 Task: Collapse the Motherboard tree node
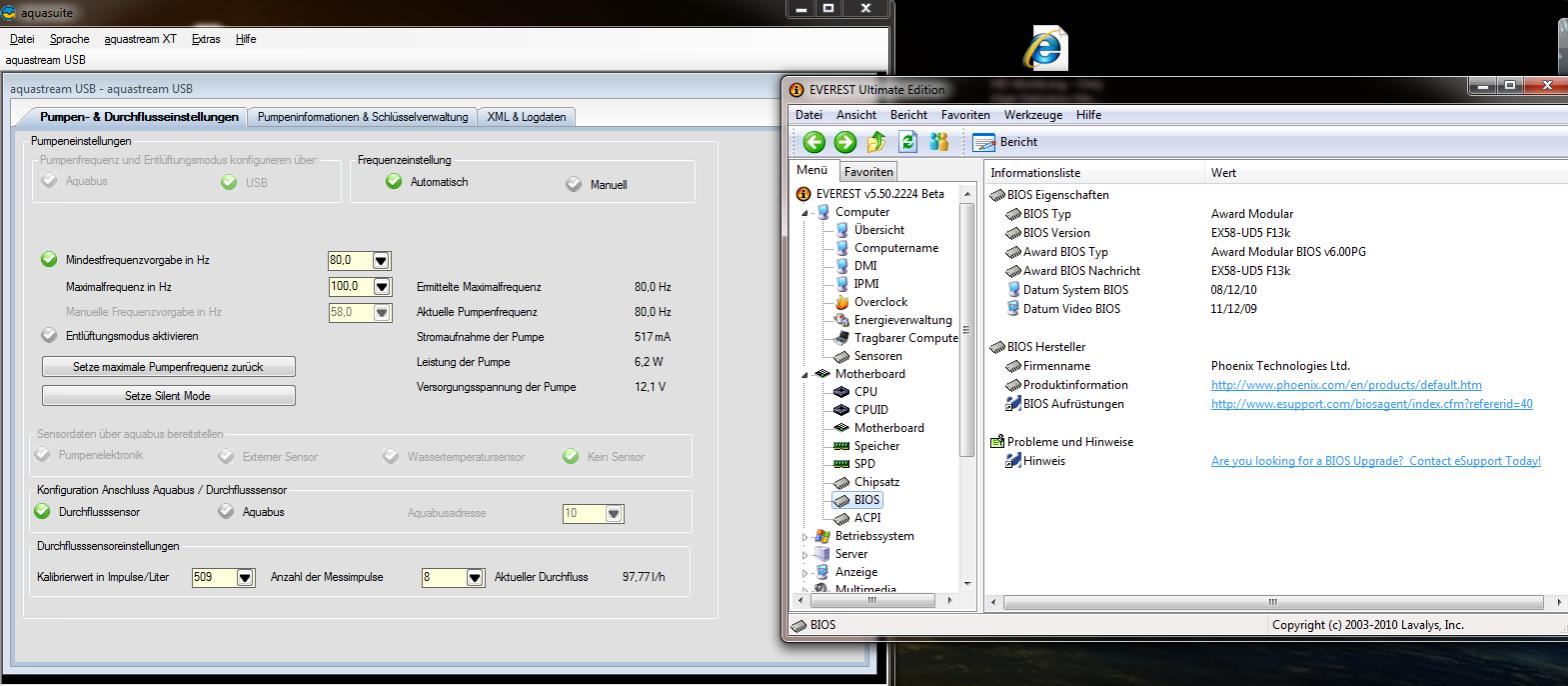805,375
